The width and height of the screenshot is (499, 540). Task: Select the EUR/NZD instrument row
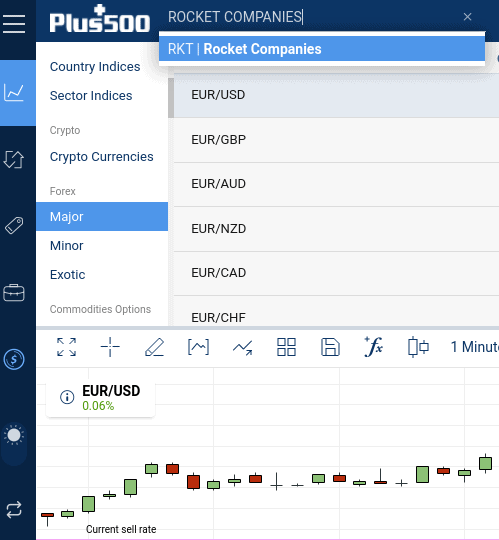pos(336,229)
